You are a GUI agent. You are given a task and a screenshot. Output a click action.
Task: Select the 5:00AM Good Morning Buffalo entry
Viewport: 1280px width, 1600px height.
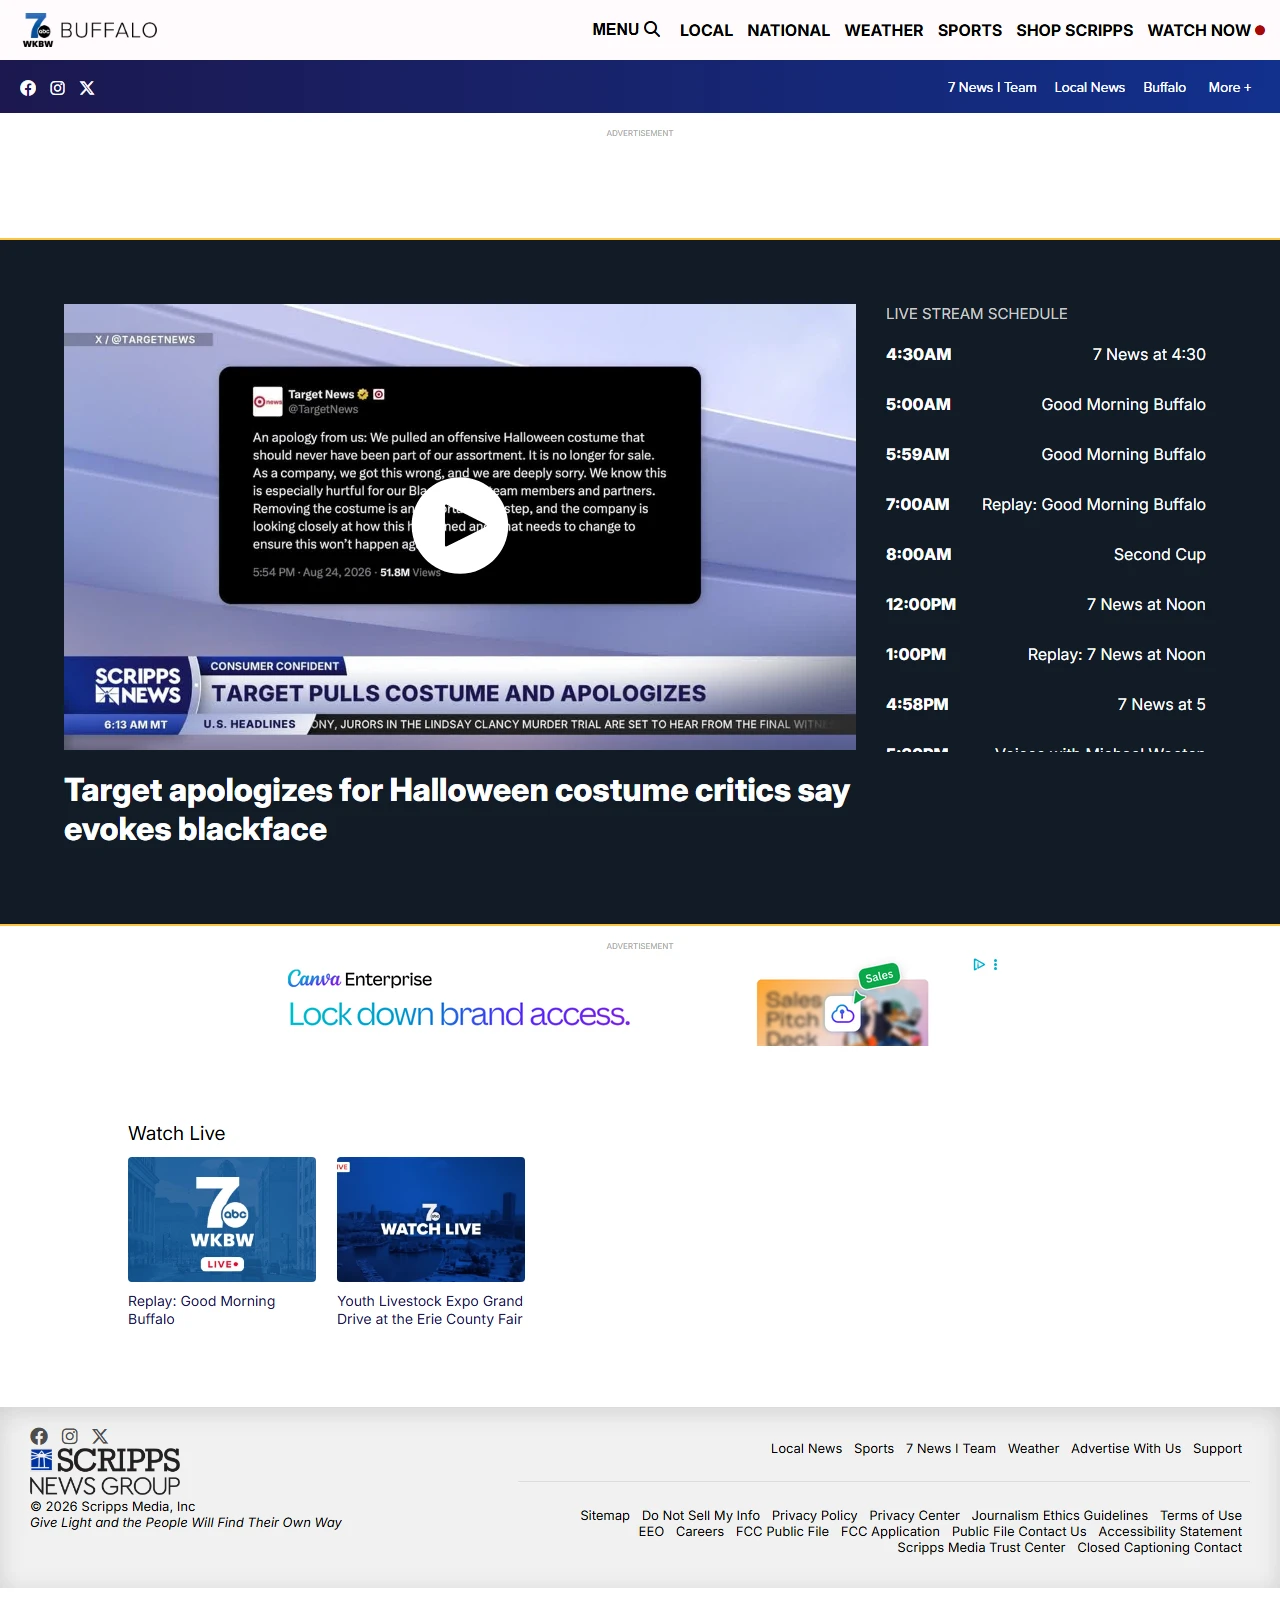[1046, 404]
